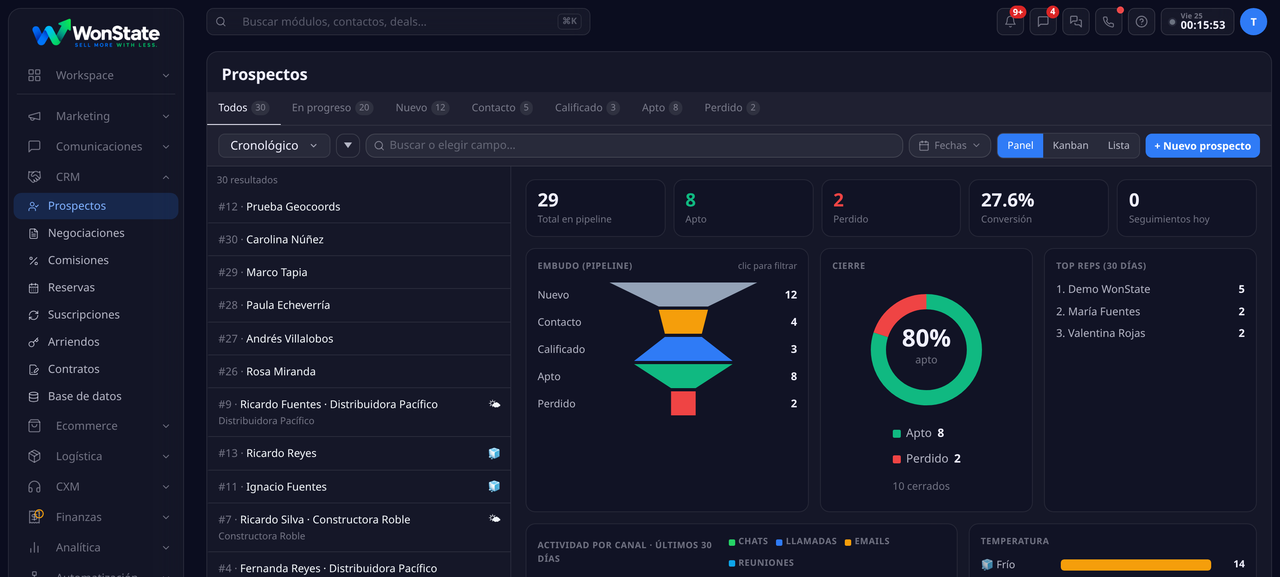
Task: Open prospect Carolina Núñez
Action: click(x=358, y=240)
